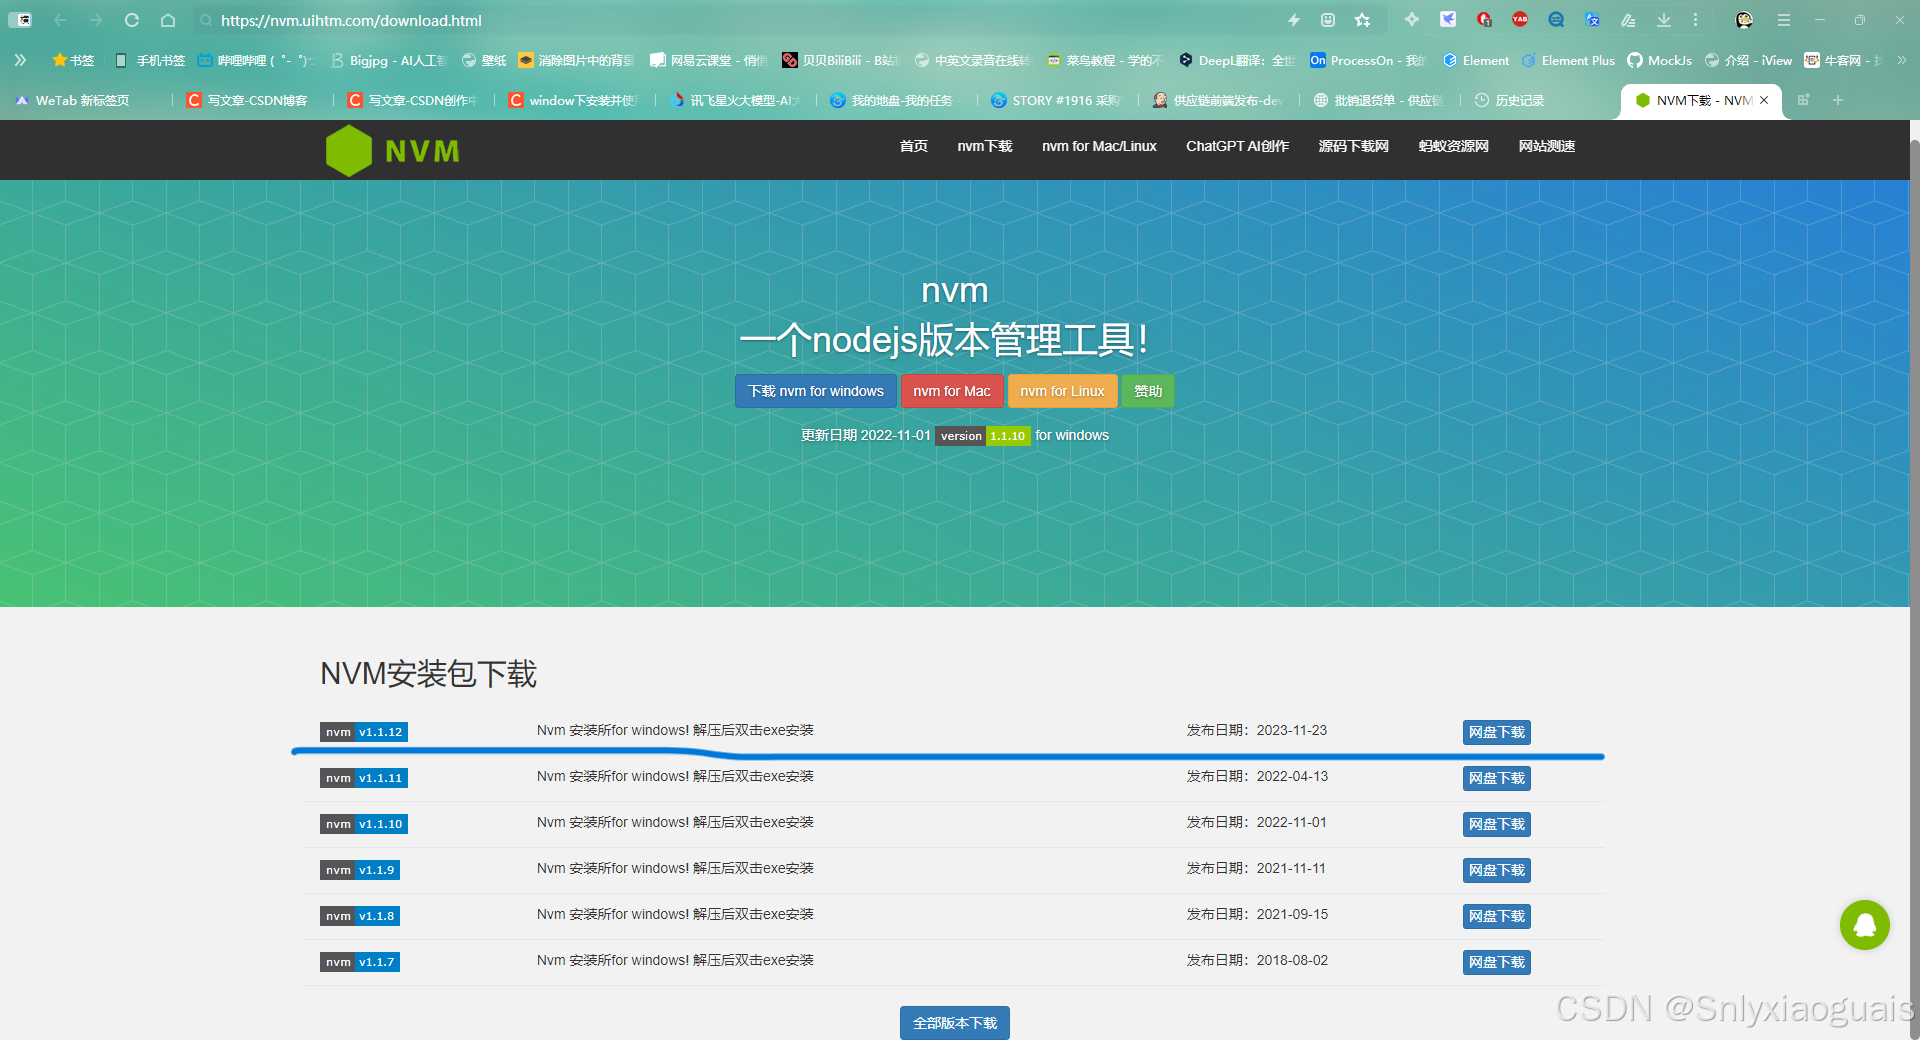Click 网盘下载 for nvm v1.1.9
This screenshot has width=1920, height=1040.
click(1496, 870)
